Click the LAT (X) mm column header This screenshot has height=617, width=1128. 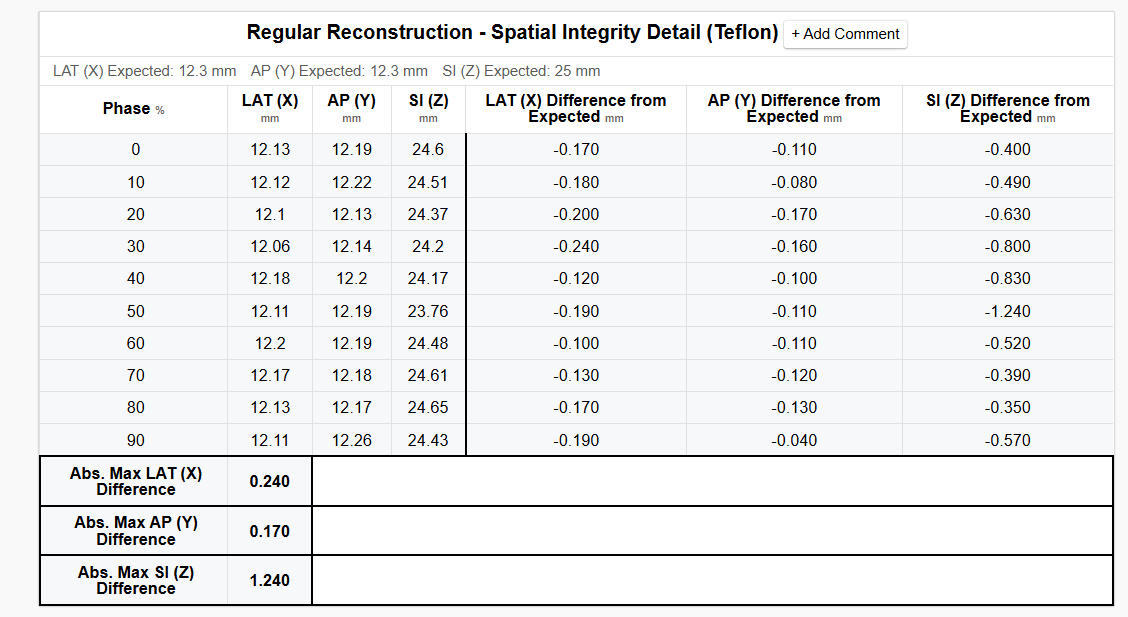pos(270,108)
